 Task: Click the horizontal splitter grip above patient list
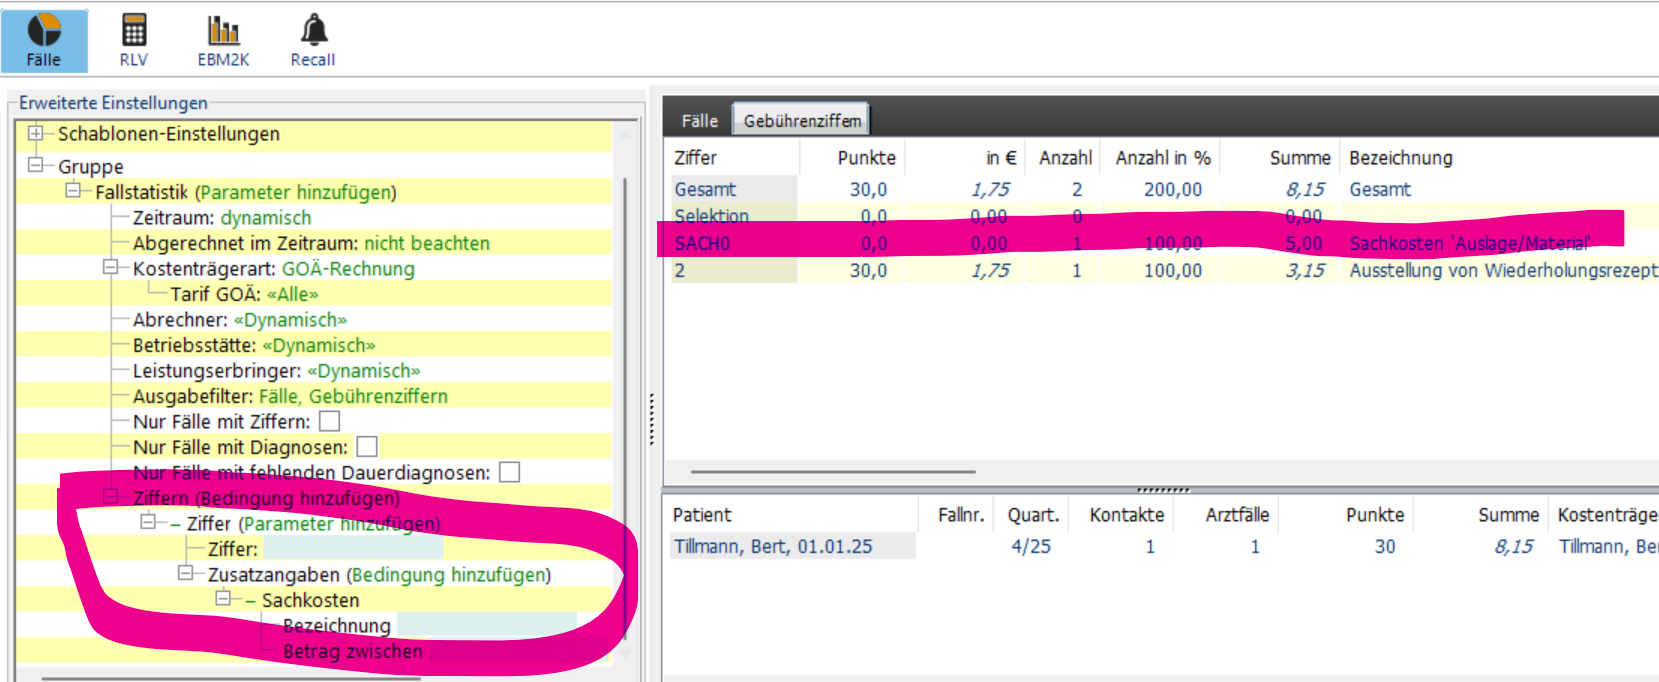tap(1162, 490)
